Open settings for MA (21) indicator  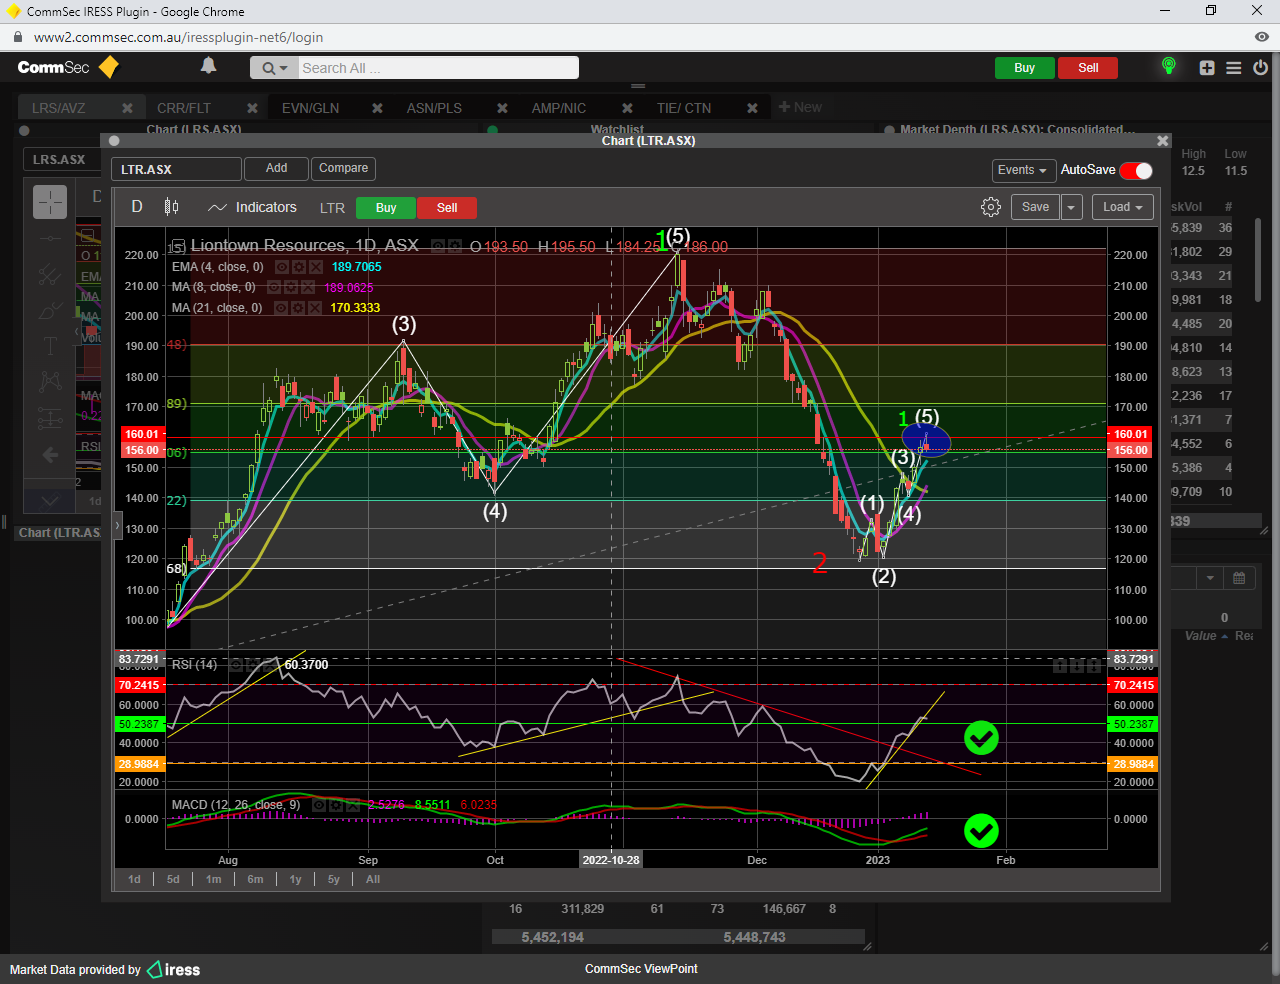[x=299, y=308]
